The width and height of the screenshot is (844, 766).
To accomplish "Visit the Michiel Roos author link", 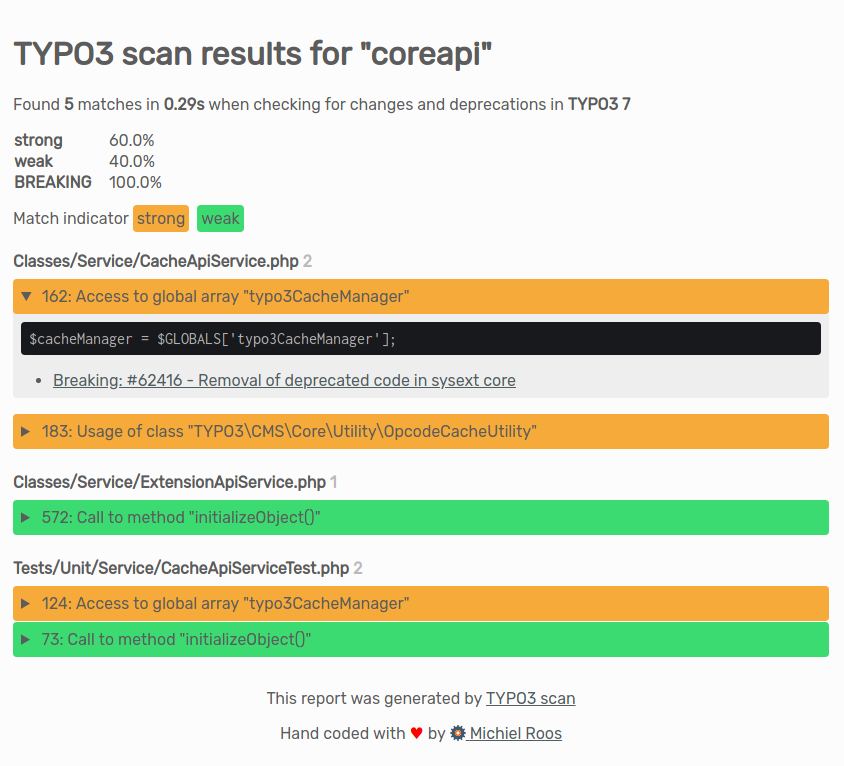I will coord(515,733).
